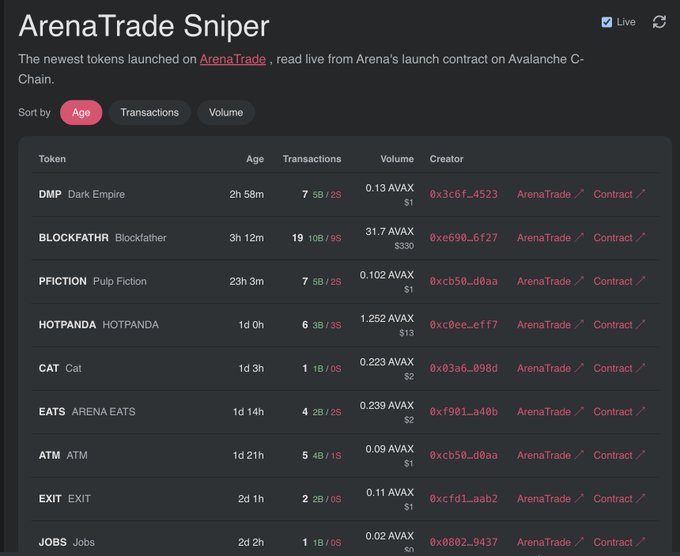
Task: Click the ArenaTrade Sniper page title
Action: tap(144, 26)
